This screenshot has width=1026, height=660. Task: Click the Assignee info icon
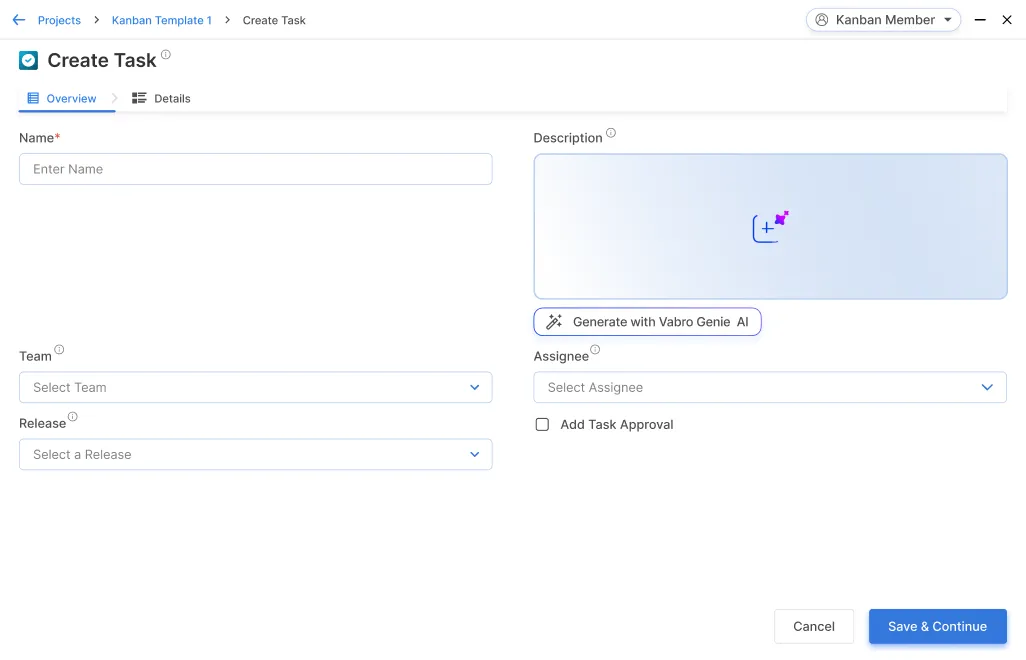click(595, 350)
